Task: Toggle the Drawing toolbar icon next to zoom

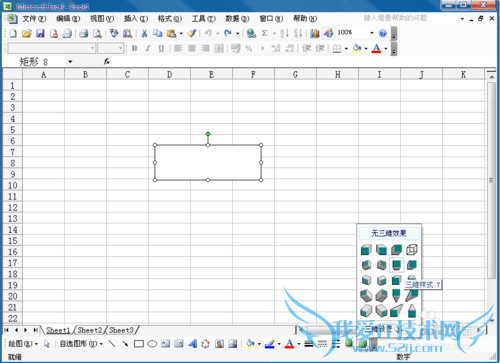Action: tap(328, 33)
